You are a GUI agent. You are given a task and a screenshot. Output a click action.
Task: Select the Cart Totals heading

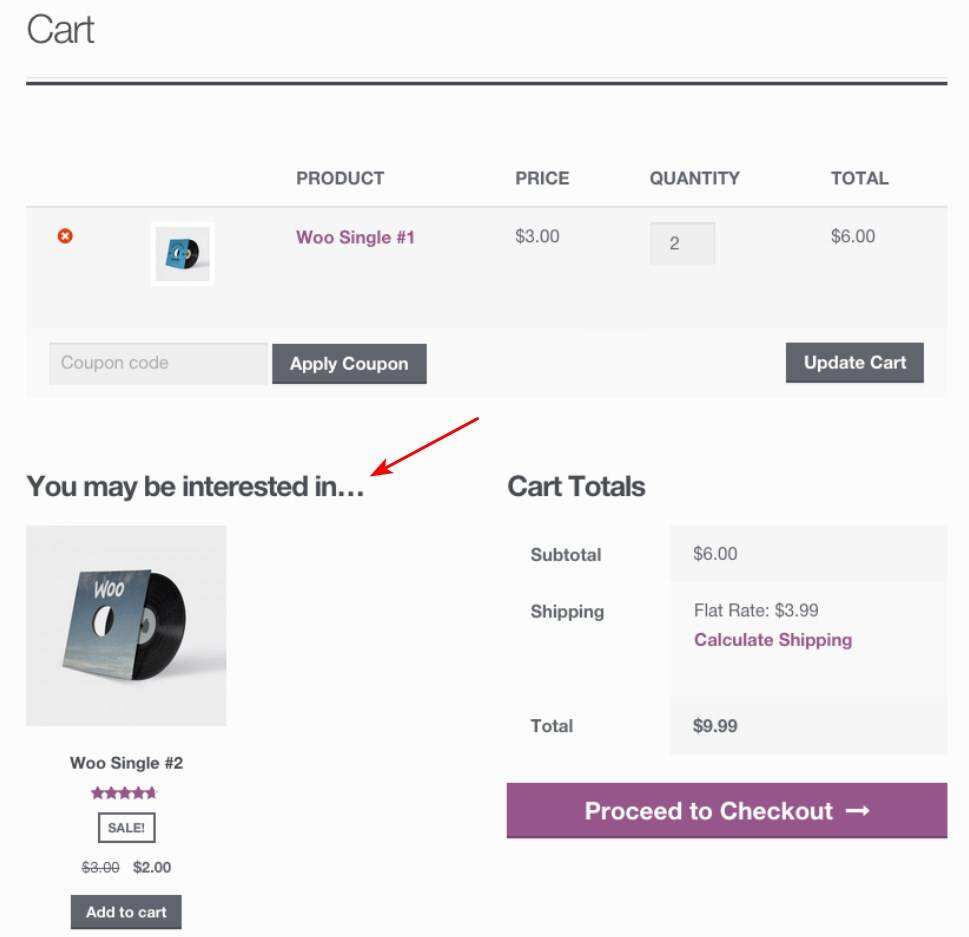[576, 487]
